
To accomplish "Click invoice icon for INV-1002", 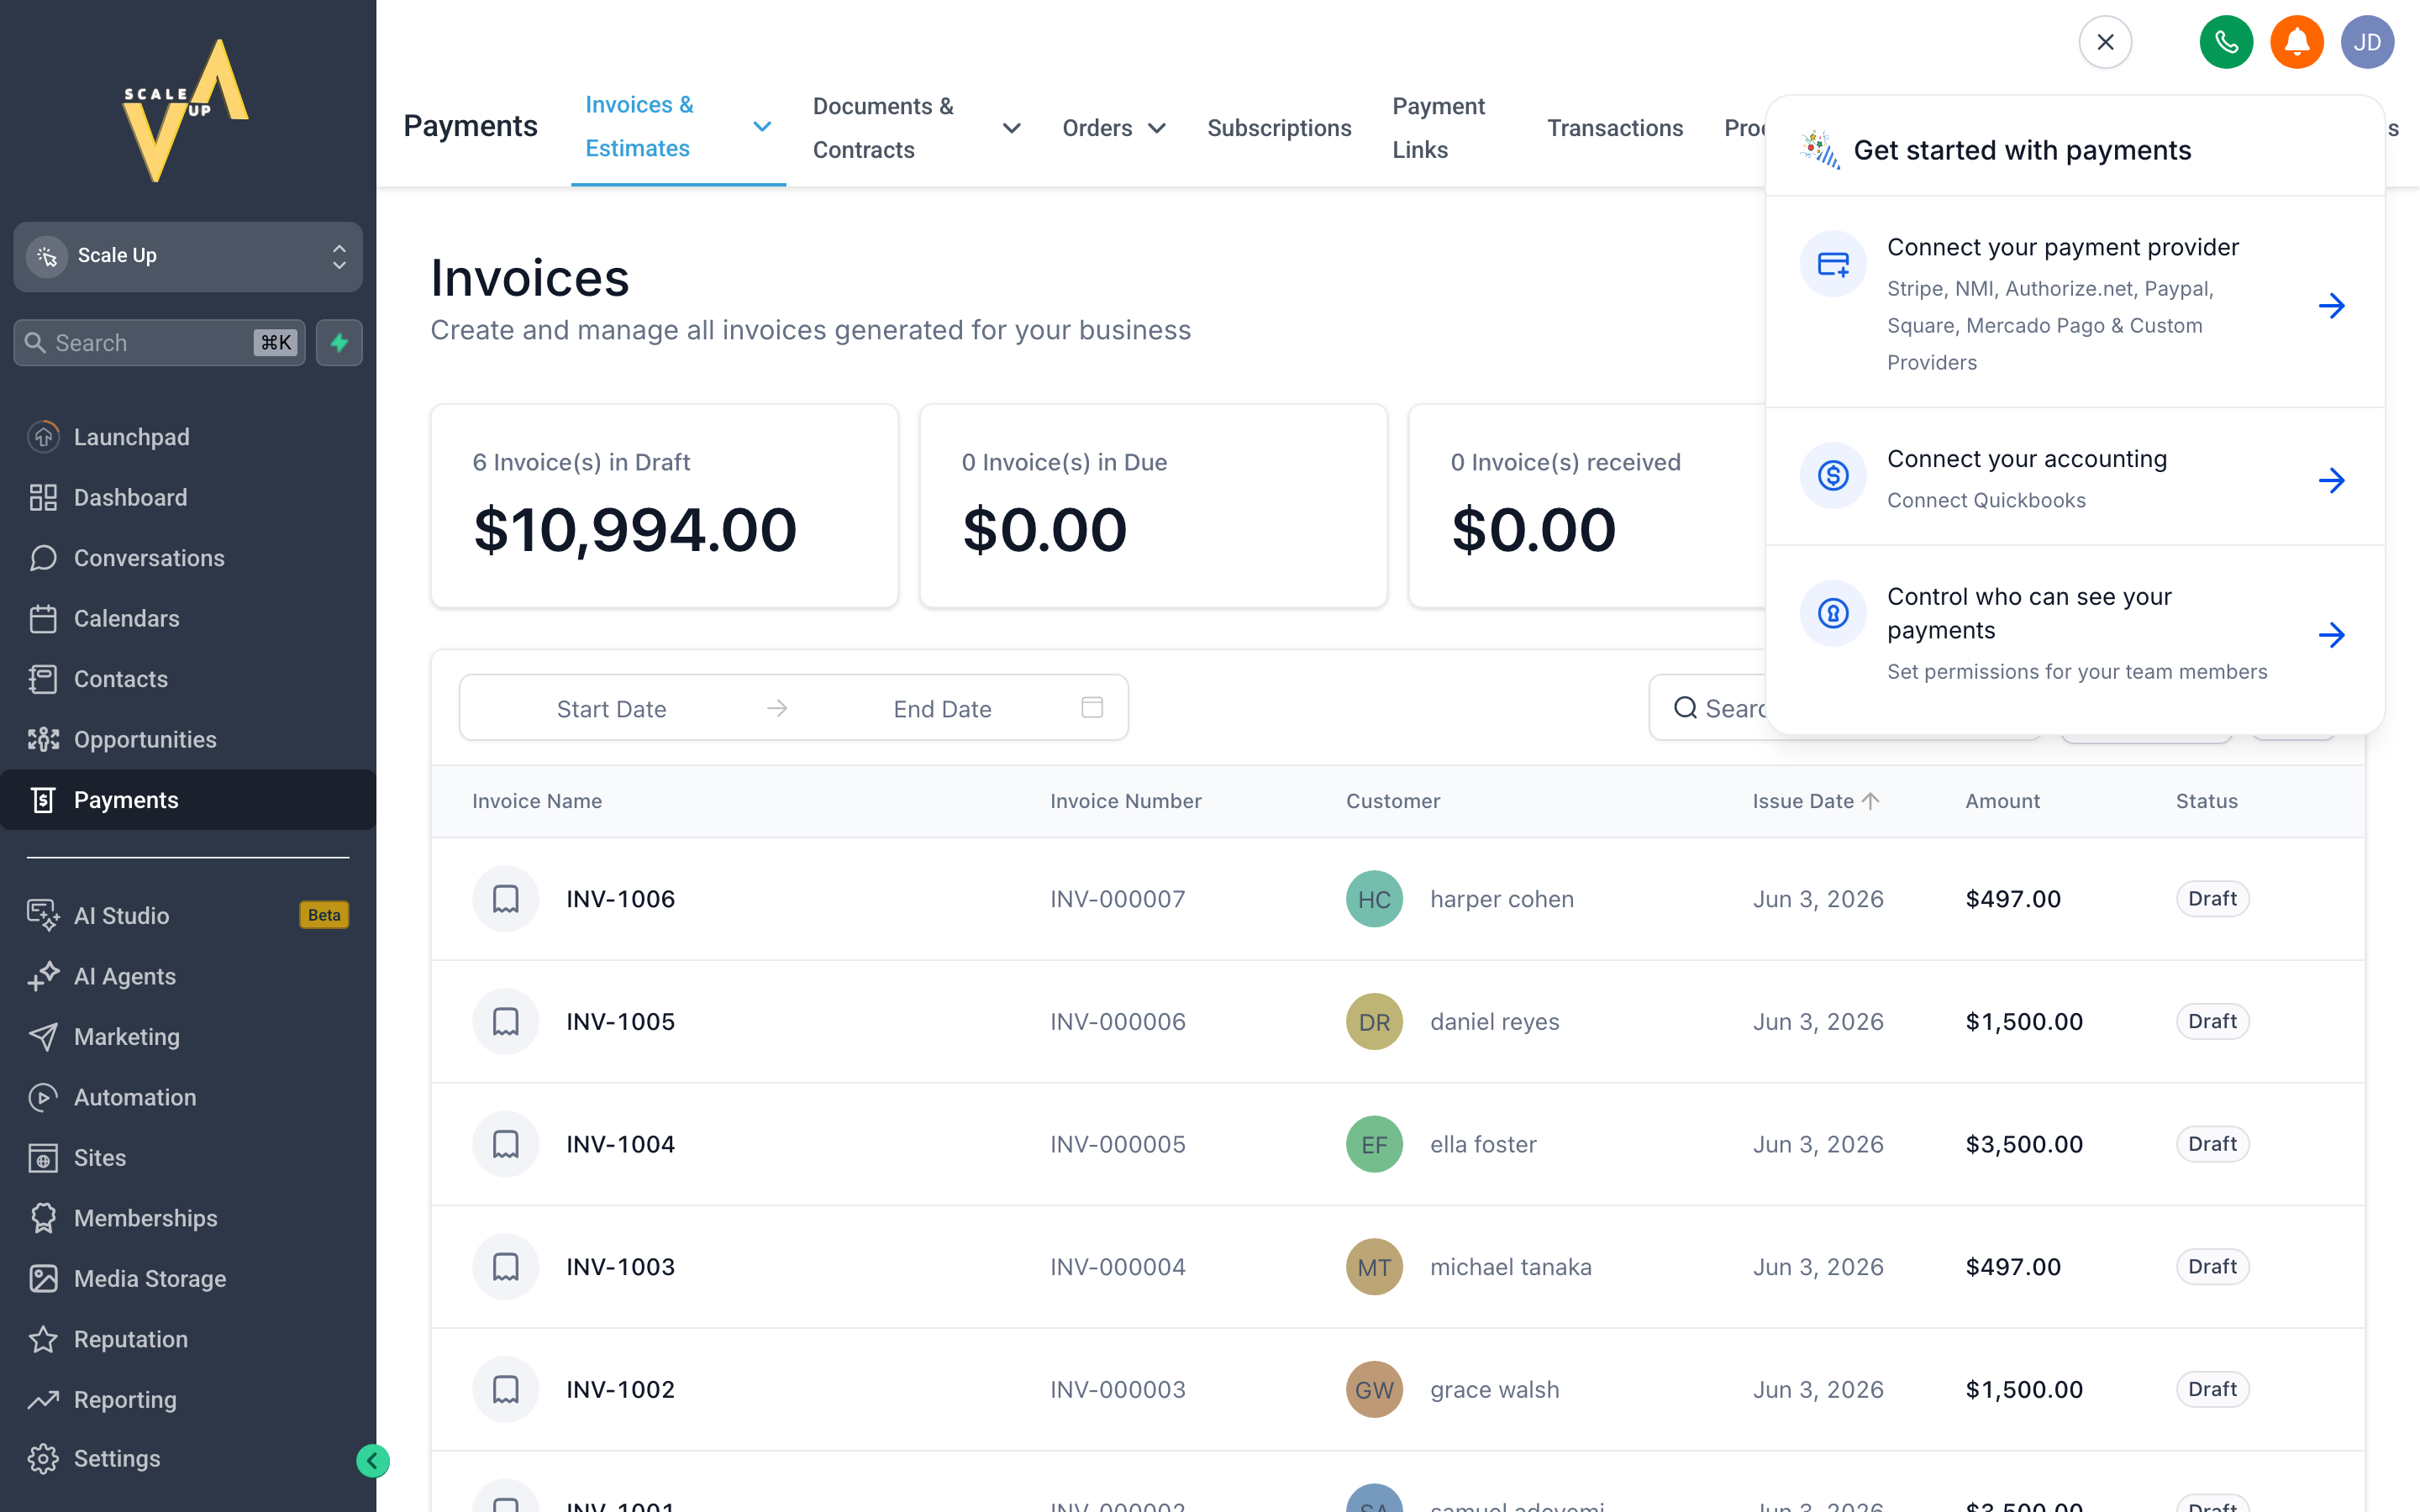I will tap(505, 1389).
